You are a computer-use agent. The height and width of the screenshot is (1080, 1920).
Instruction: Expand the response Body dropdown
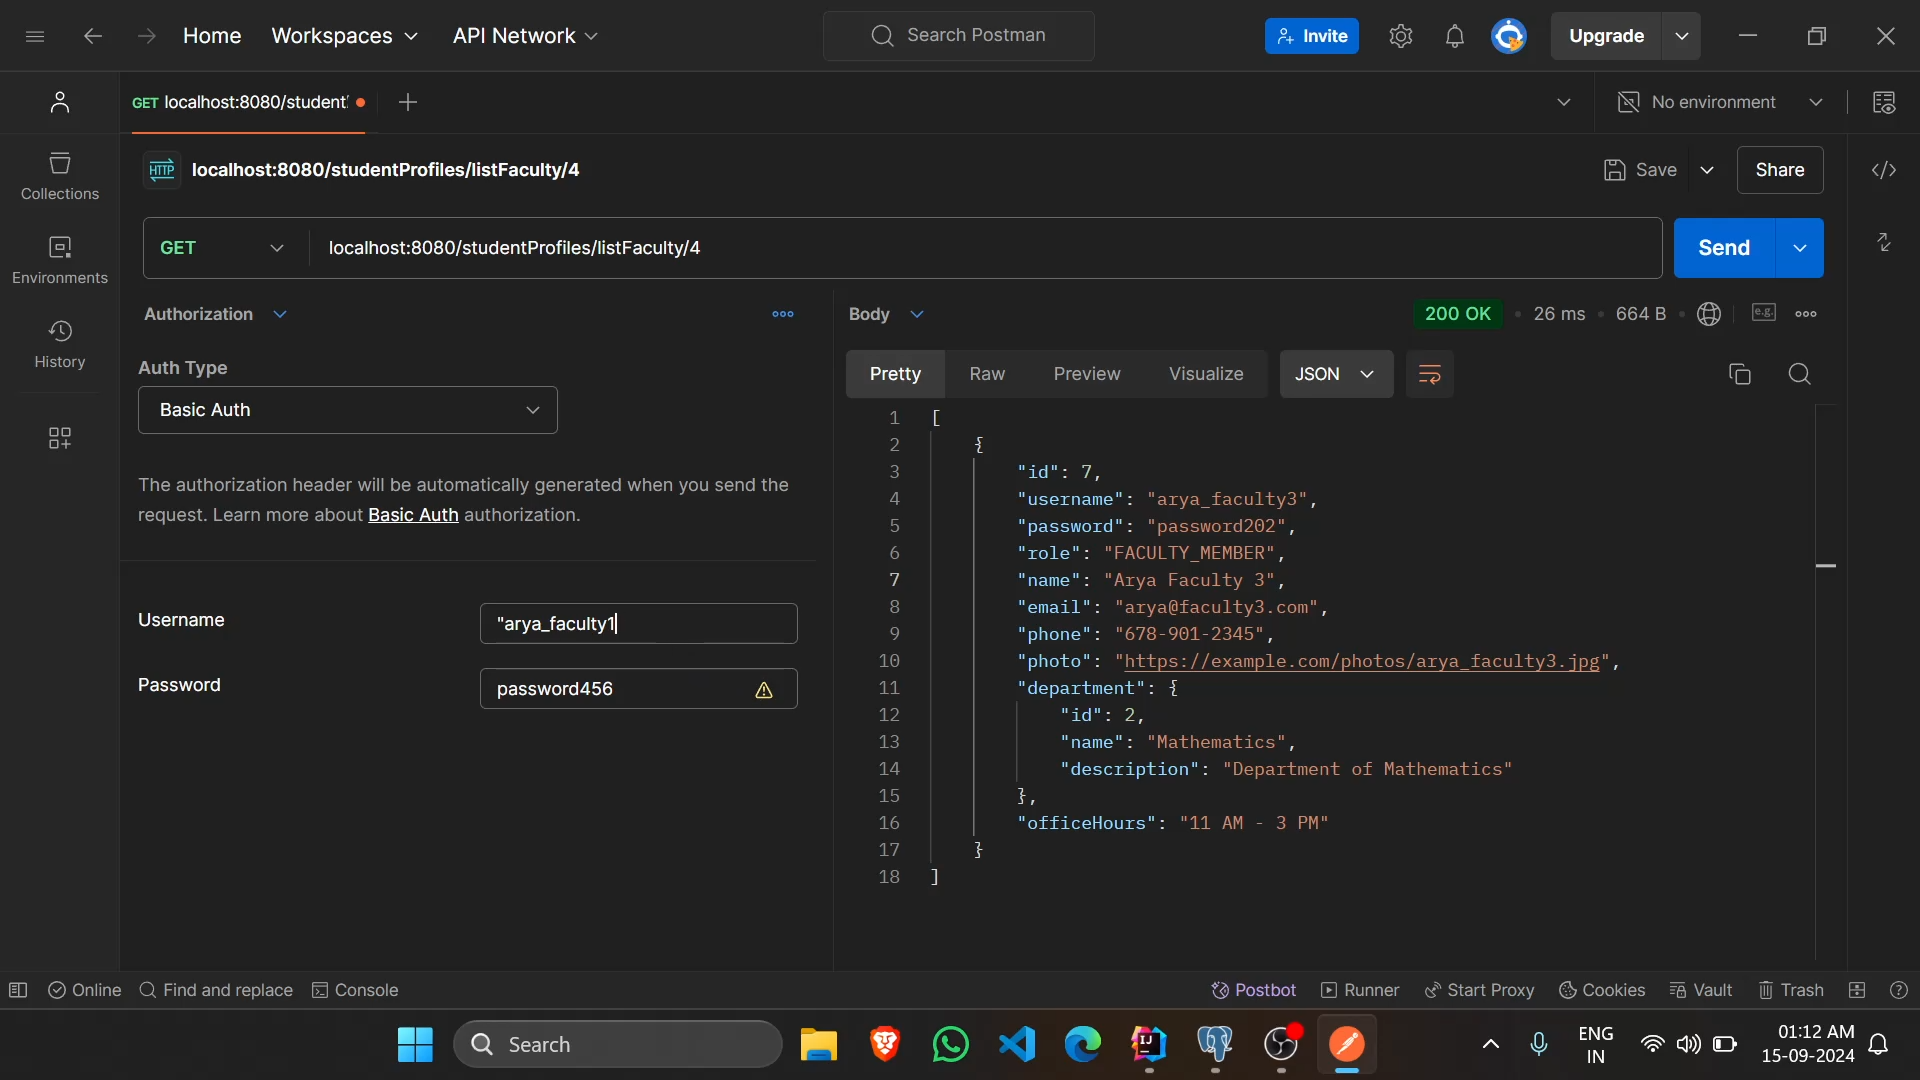[x=886, y=314]
